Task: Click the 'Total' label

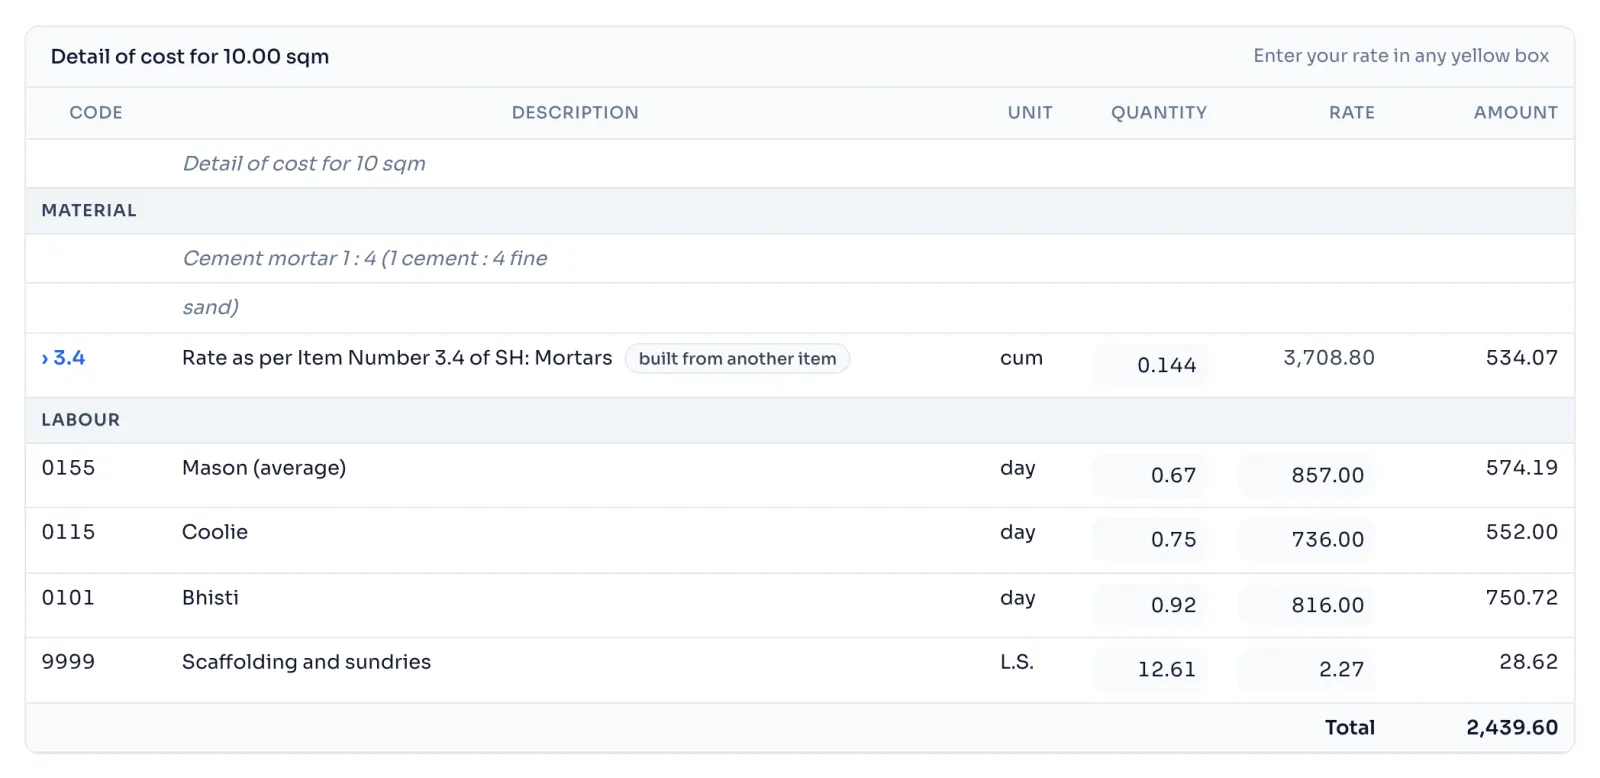Action: (1350, 728)
